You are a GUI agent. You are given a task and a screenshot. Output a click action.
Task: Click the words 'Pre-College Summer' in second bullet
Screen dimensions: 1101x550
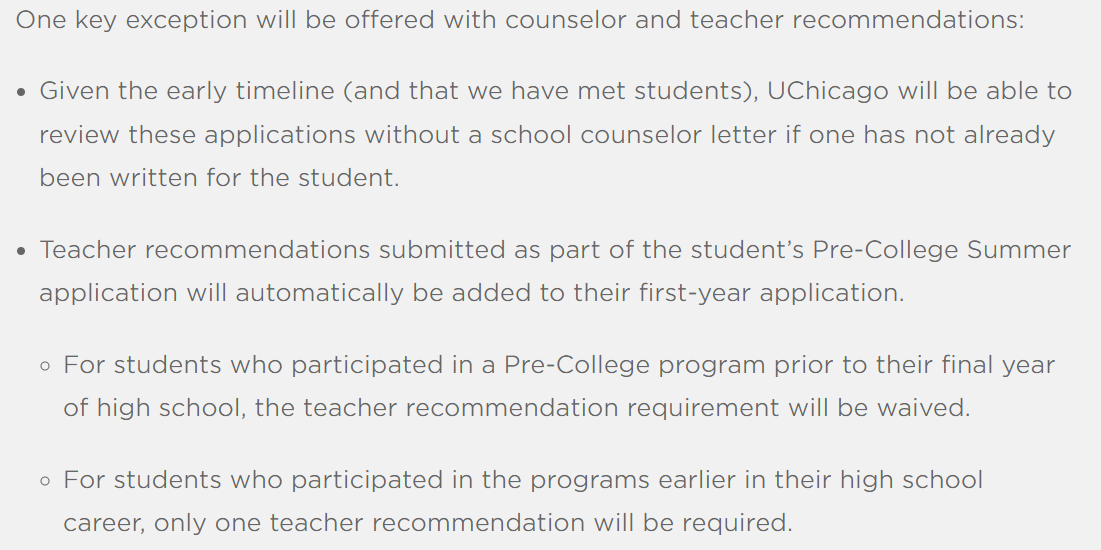point(942,250)
